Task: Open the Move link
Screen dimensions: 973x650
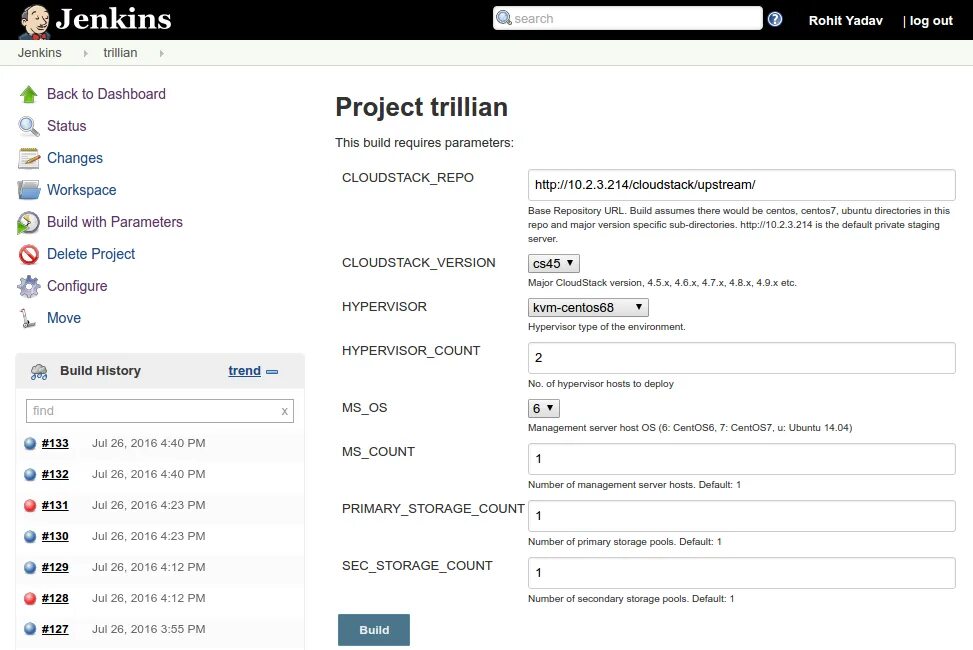Action: [64, 318]
